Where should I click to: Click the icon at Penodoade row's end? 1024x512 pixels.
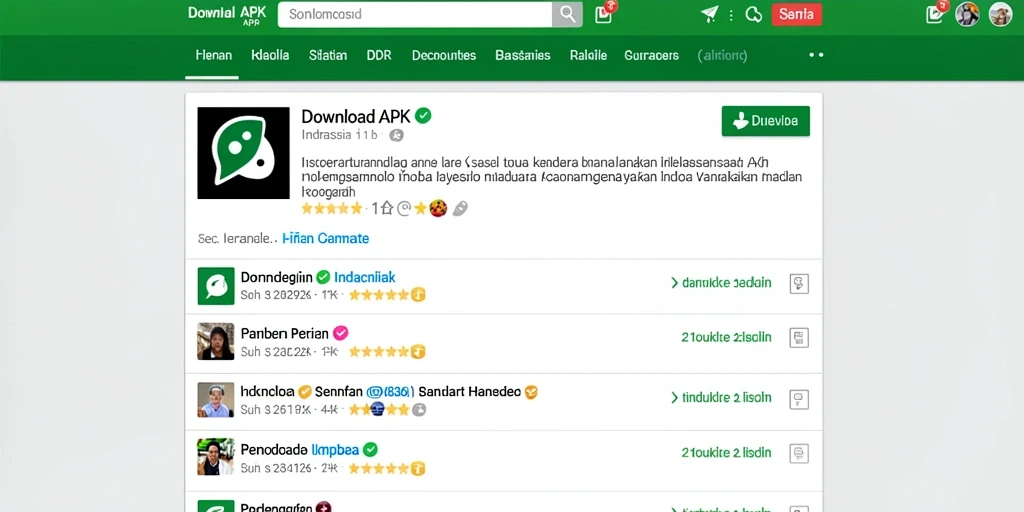(x=799, y=453)
